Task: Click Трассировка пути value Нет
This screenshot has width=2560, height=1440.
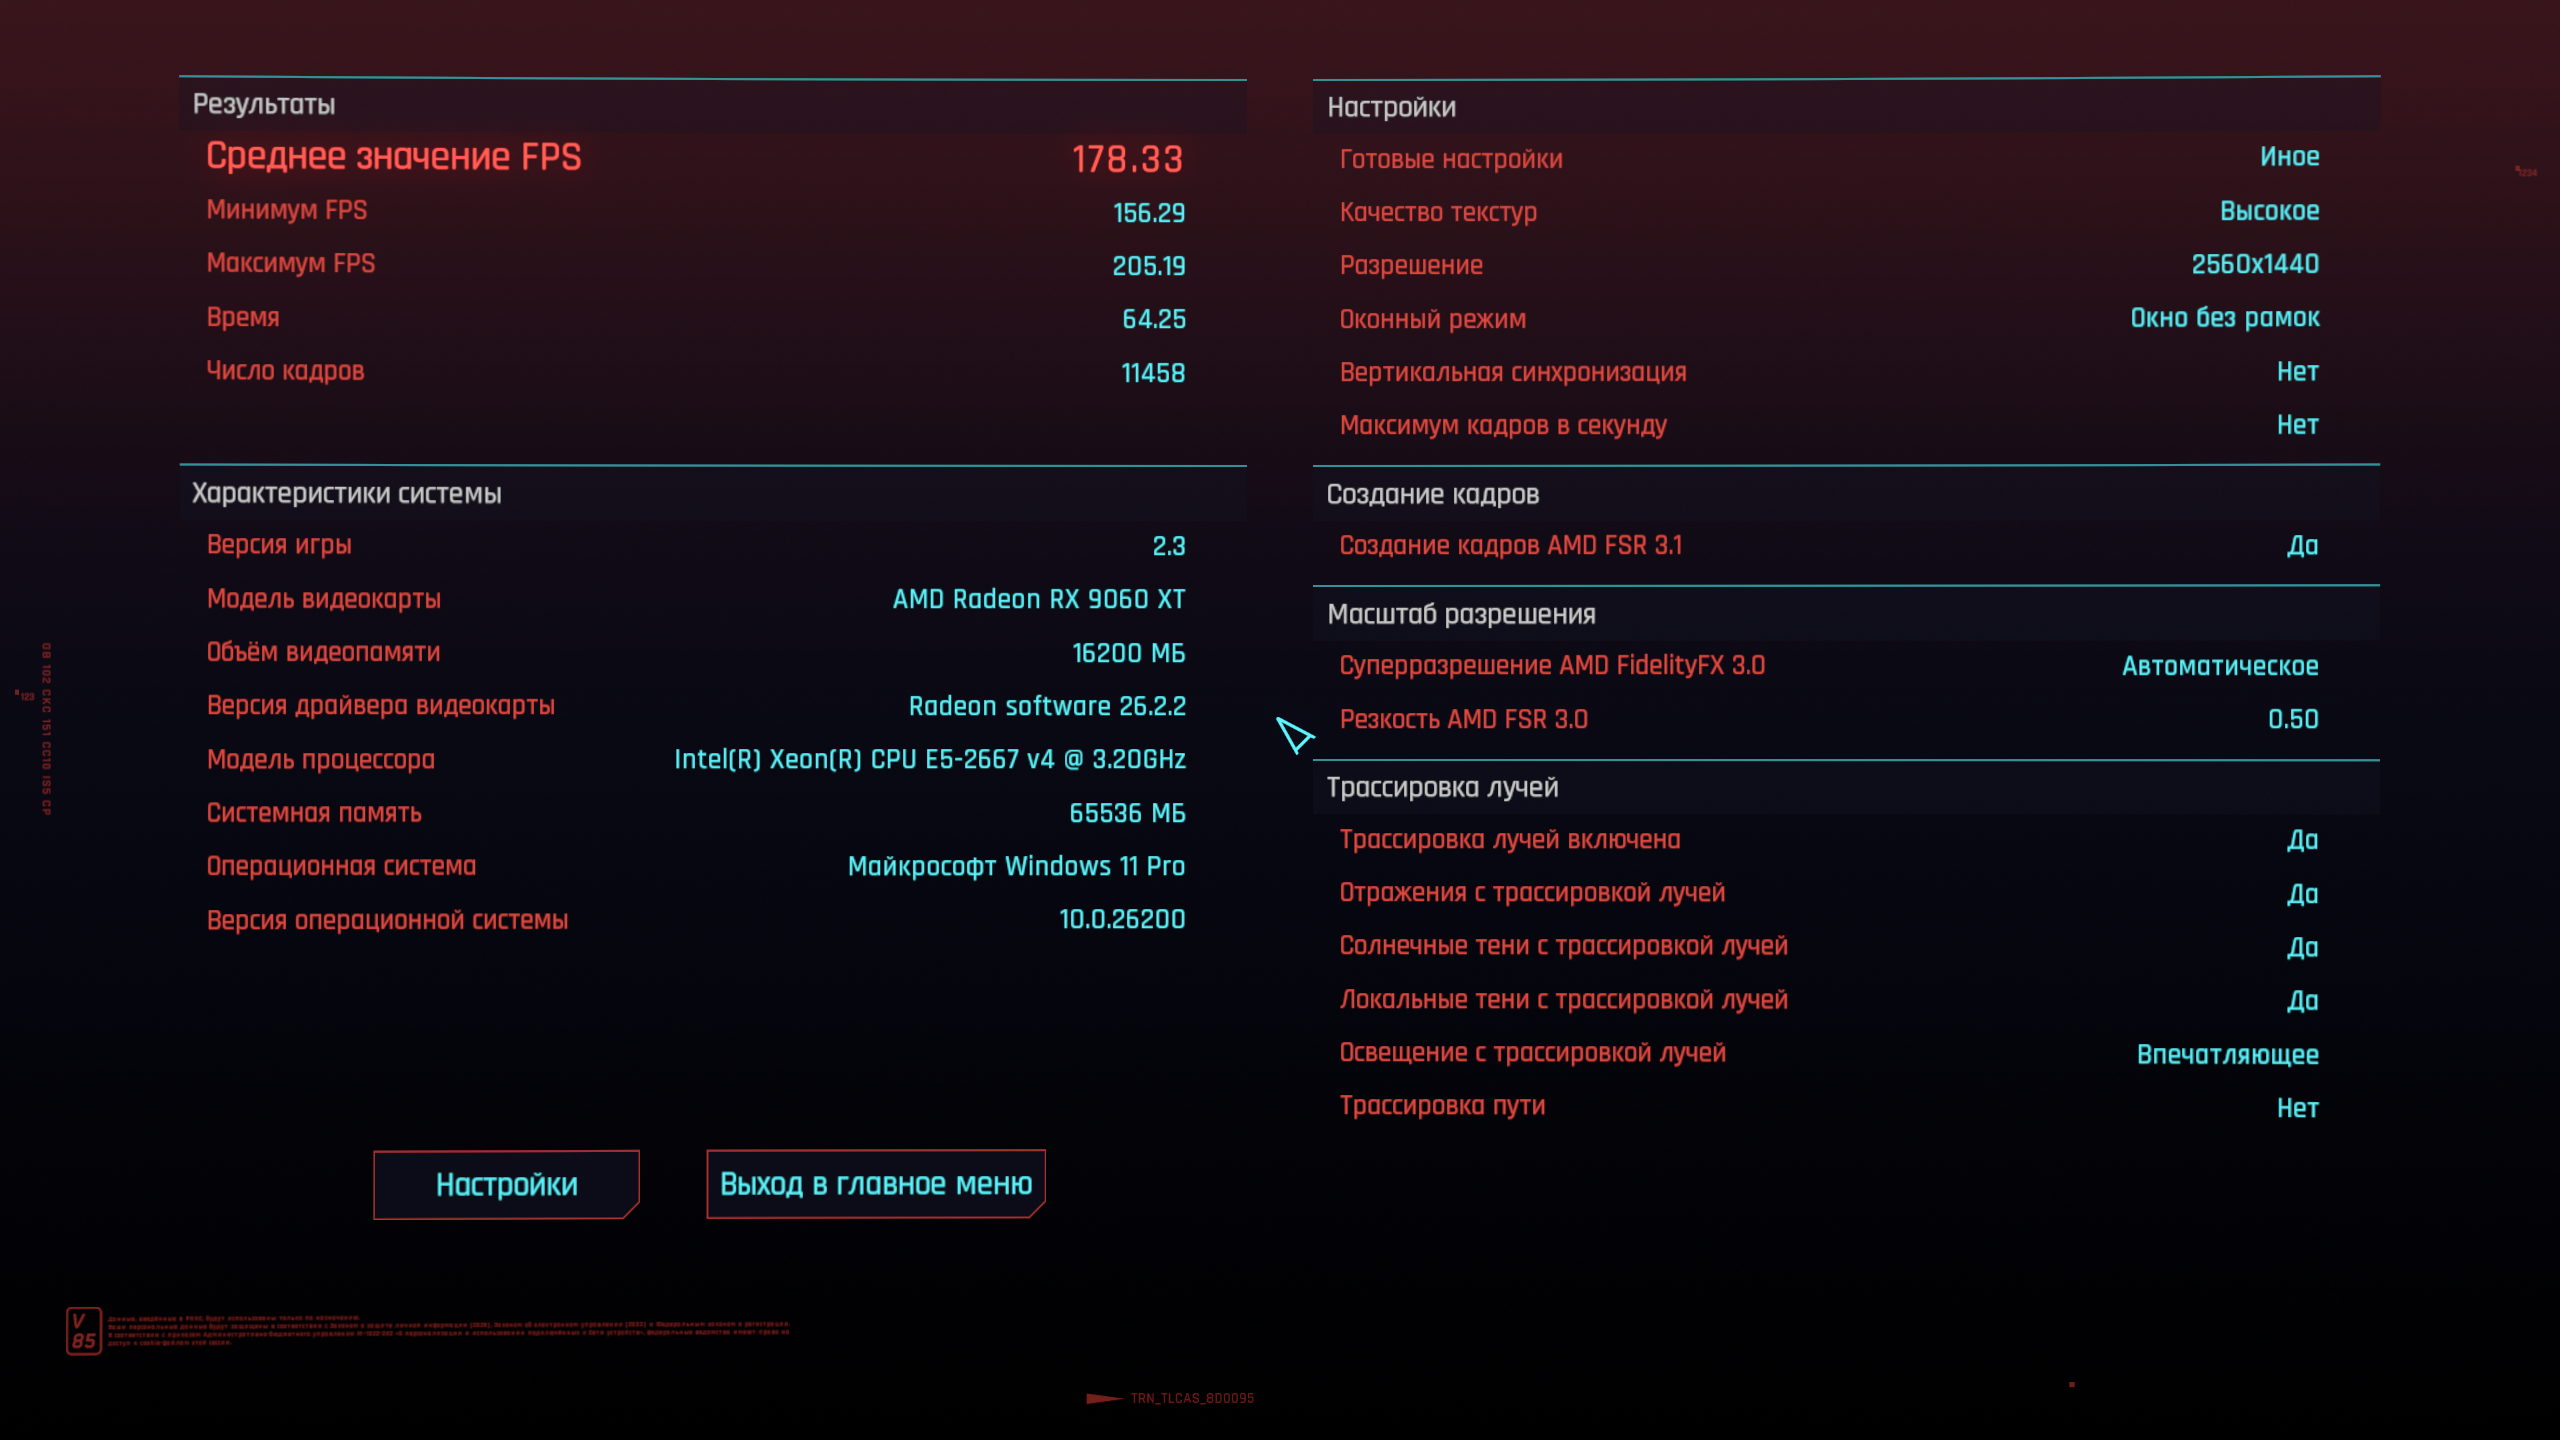Action: pyautogui.click(x=2297, y=1108)
